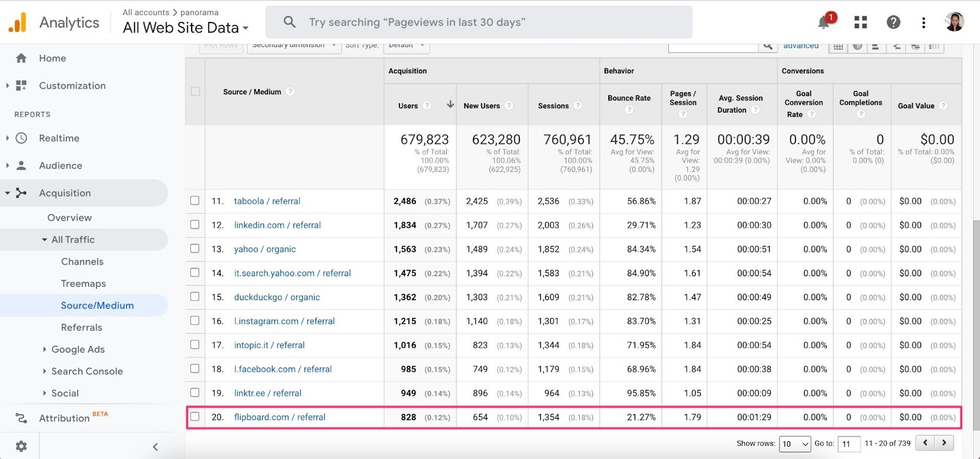Open the three-dot more options menu
Viewport: 980px width, 459px height.
coord(923,22)
